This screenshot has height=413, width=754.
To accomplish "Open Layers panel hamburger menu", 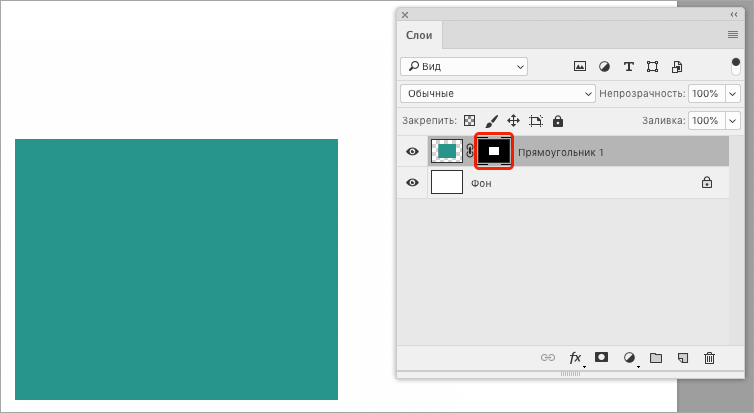I will click(x=733, y=35).
